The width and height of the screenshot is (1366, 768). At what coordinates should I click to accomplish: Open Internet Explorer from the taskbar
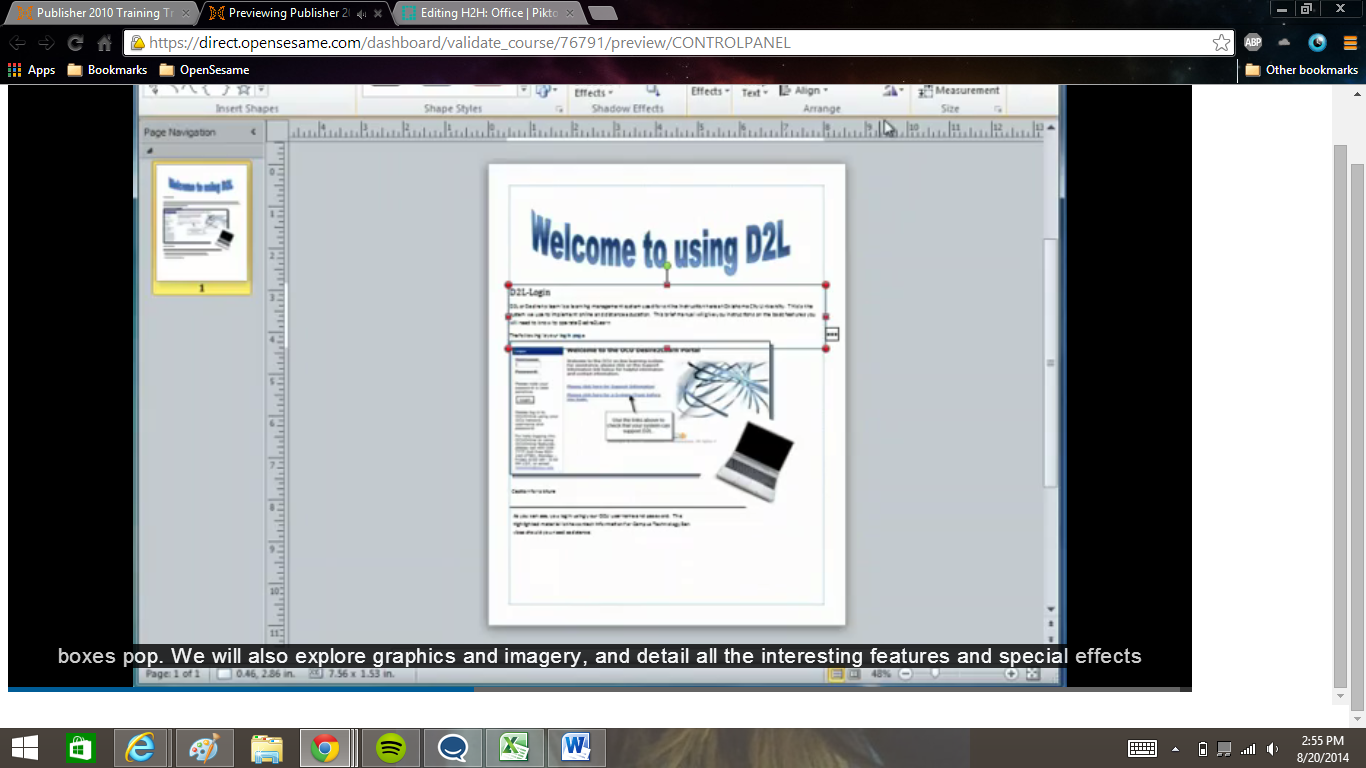(141, 747)
